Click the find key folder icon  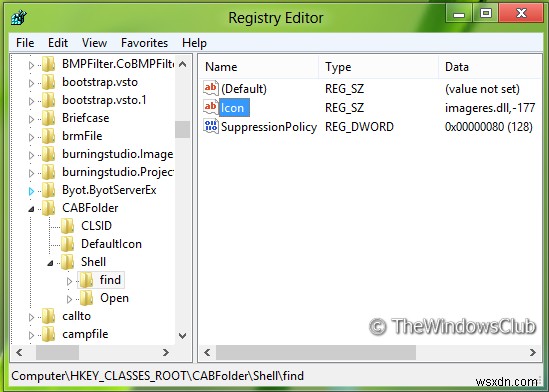(86, 280)
